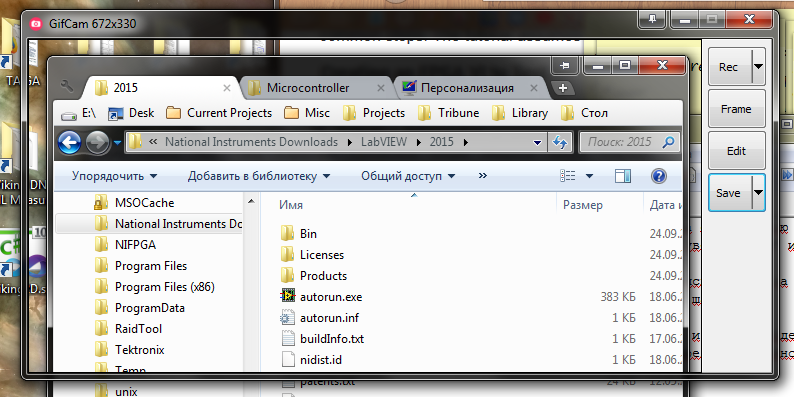The height and width of the screenshot is (397, 794).
Task: Open the Стол bookmark folder
Action: pos(584,113)
